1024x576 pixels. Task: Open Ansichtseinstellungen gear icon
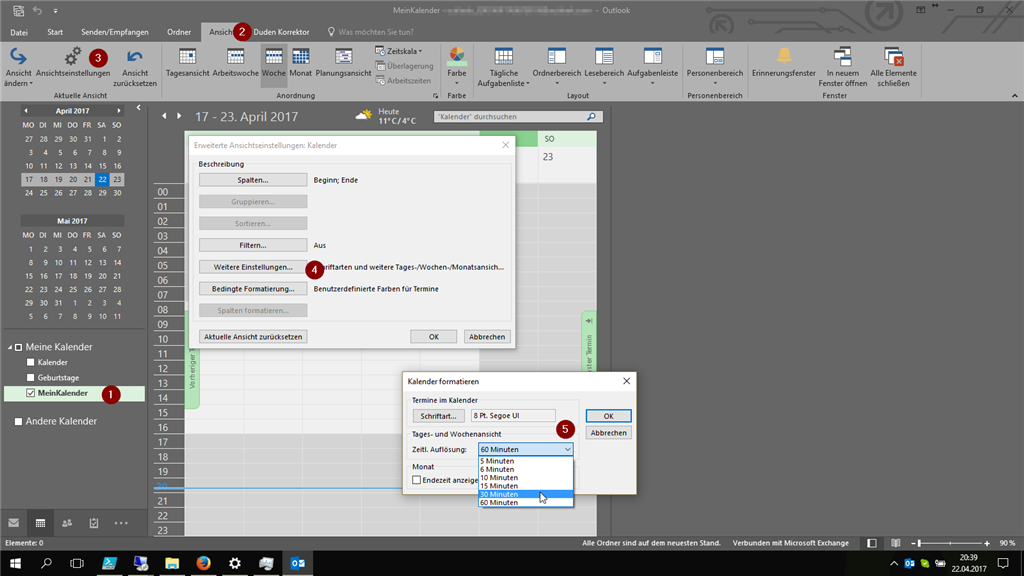[72, 56]
